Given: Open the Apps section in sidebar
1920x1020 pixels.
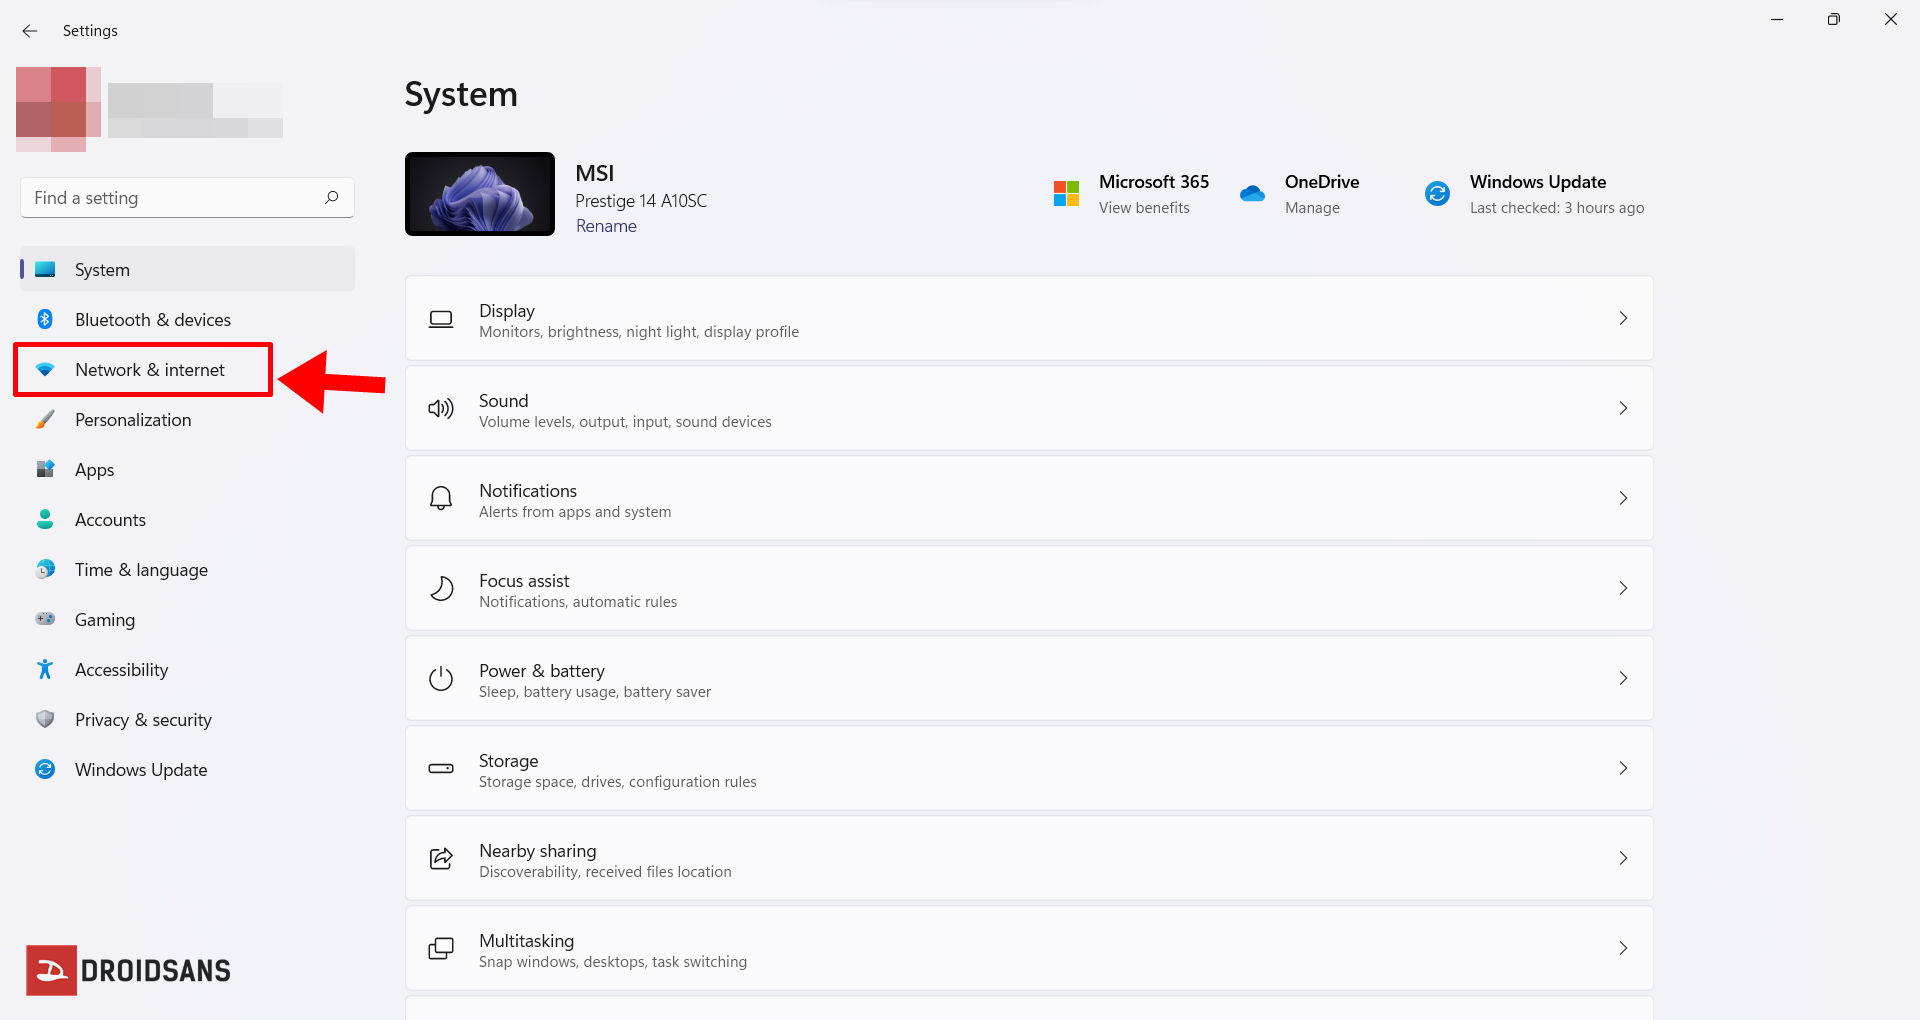Looking at the screenshot, I should click(94, 470).
